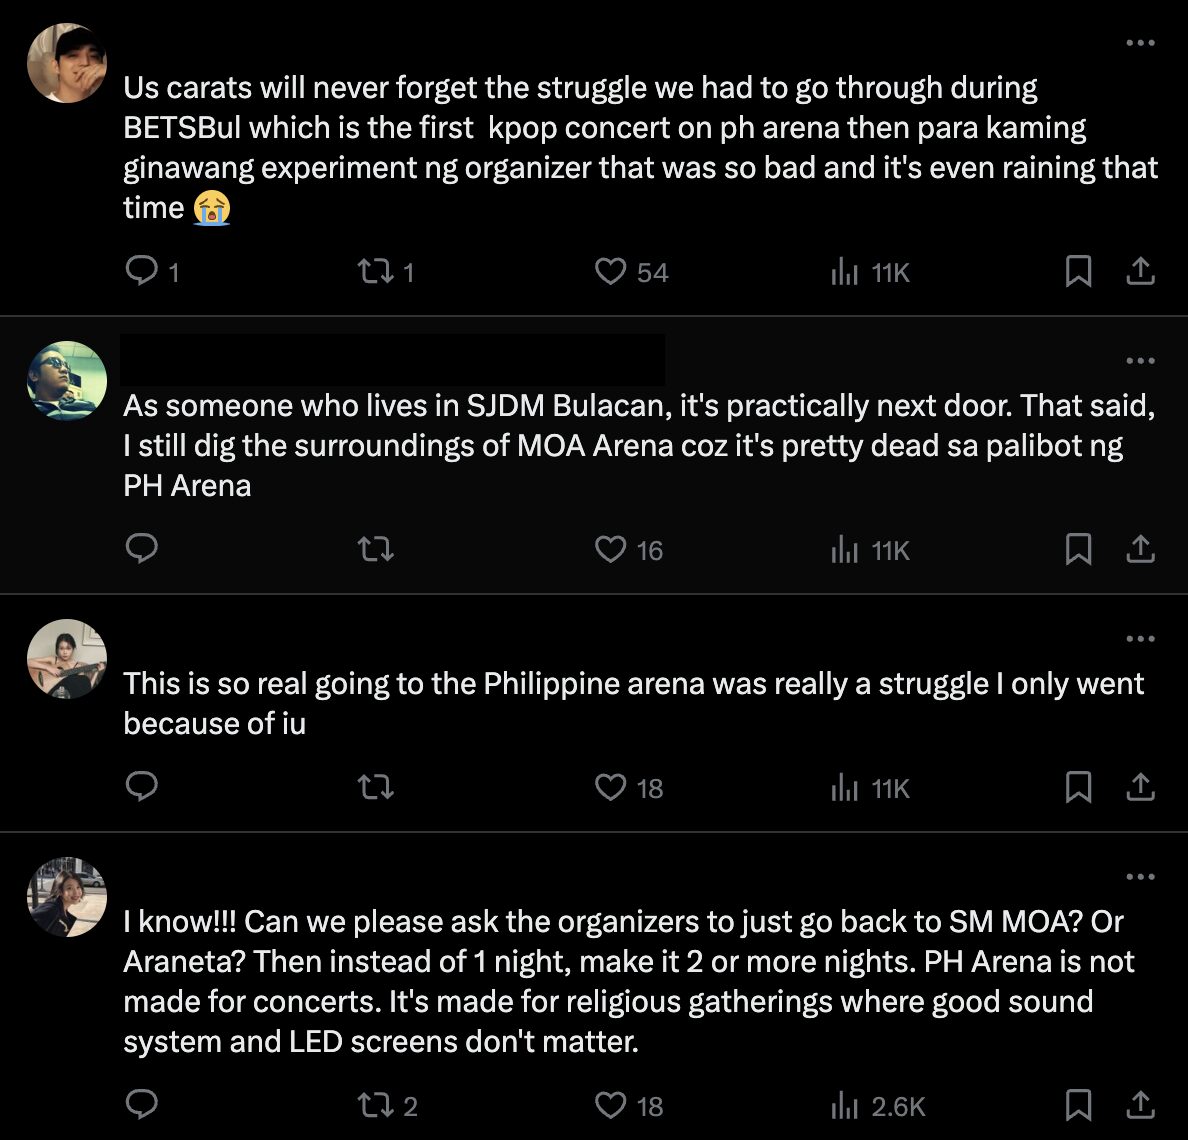Screen dimensions: 1188x1140
Task: Reply to the carats BETSBul tweet
Action: click(x=142, y=271)
